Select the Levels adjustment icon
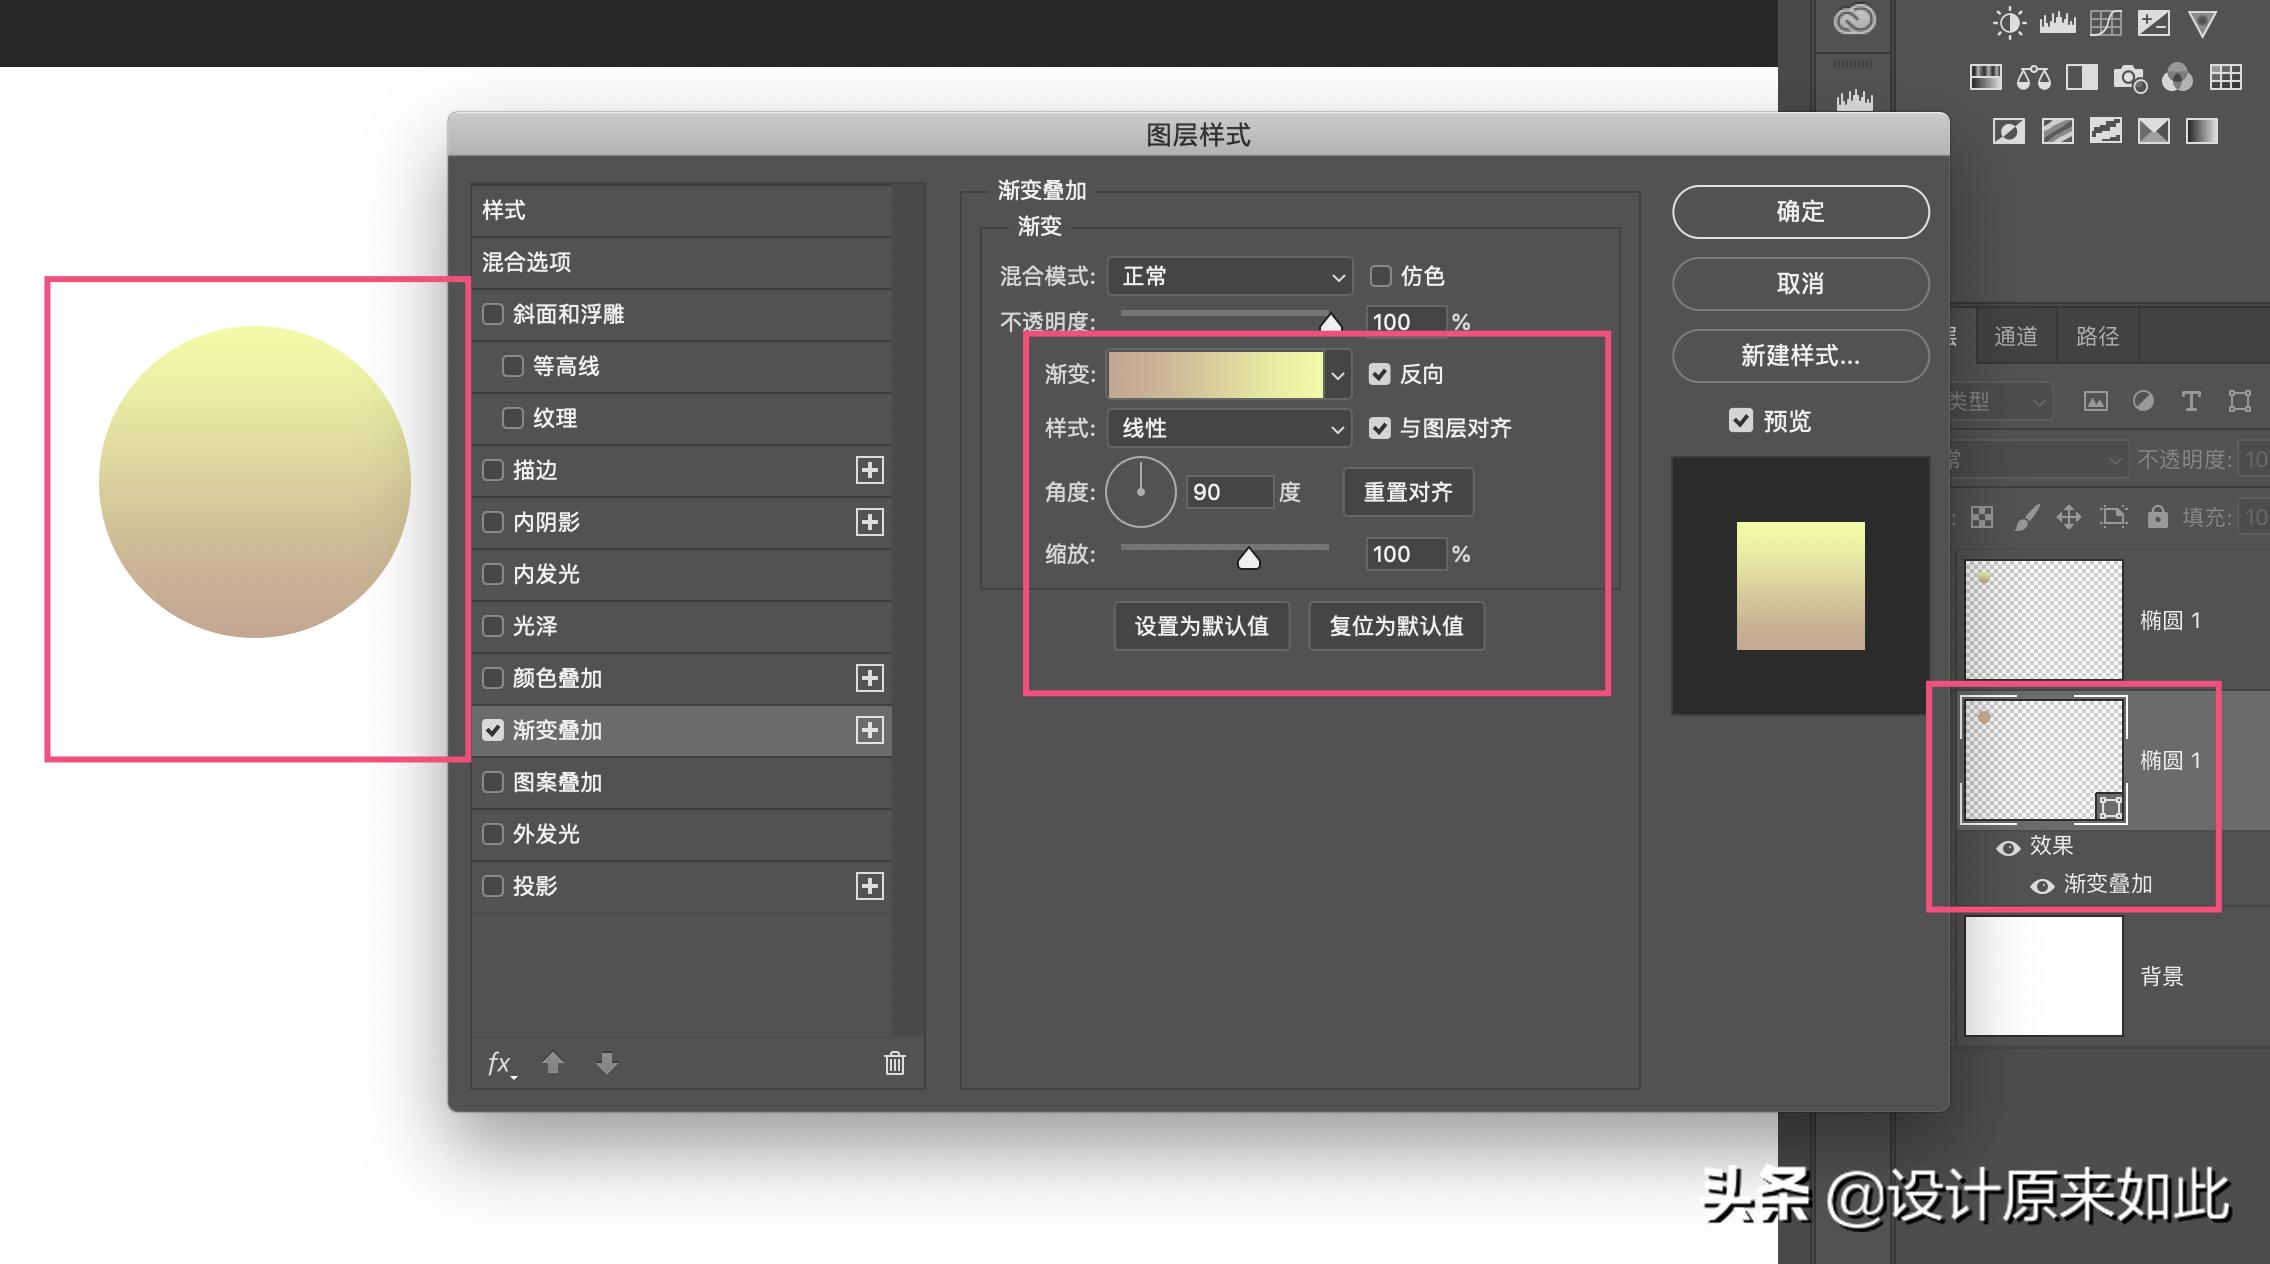The image size is (2270, 1264). [x=2057, y=23]
